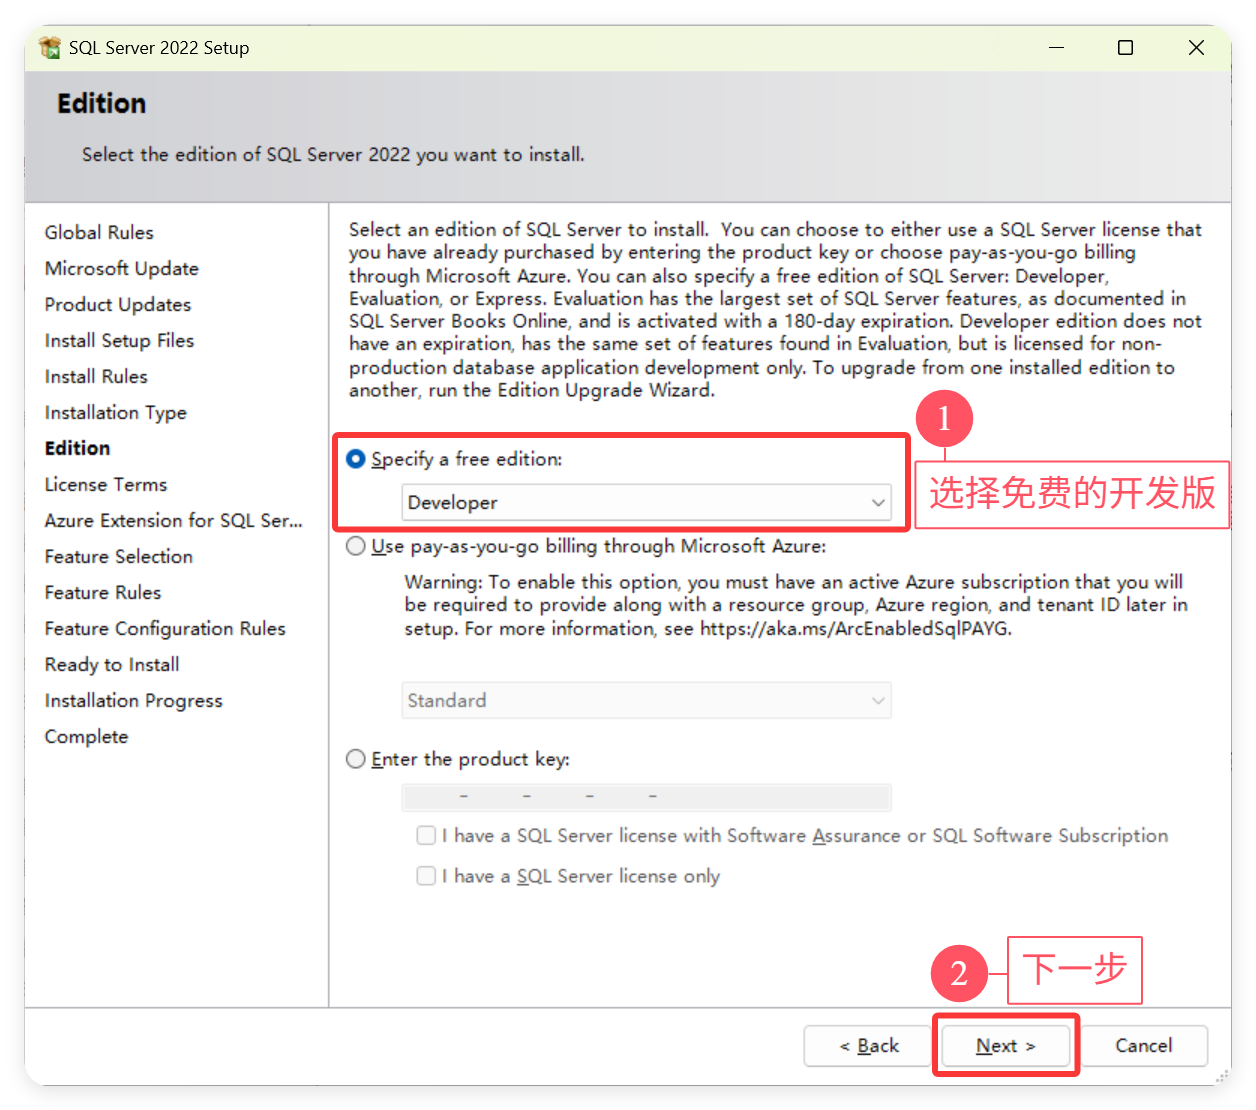Select Use pay-as-you-go billing through Azure option
The width and height of the screenshot is (1256, 1110).
[355, 546]
